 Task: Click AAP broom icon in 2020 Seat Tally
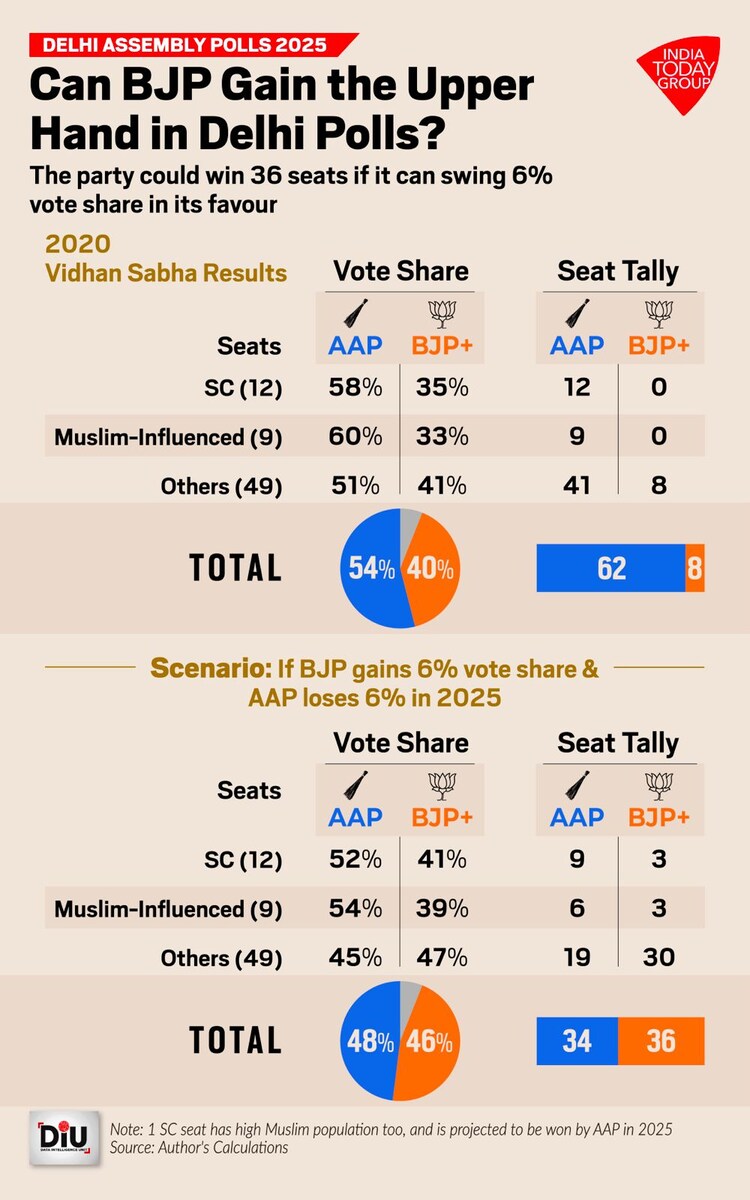pyautogui.click(x=576, y=313)
